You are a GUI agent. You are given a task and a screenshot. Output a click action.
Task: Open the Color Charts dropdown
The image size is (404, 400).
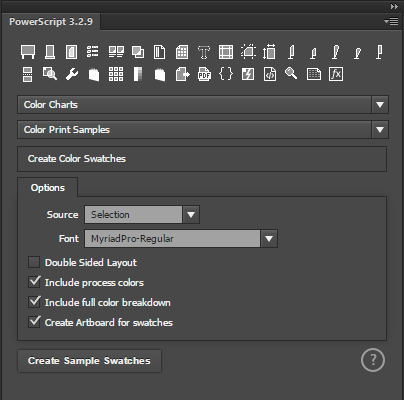pyautogui.click(x=203, y=105)
